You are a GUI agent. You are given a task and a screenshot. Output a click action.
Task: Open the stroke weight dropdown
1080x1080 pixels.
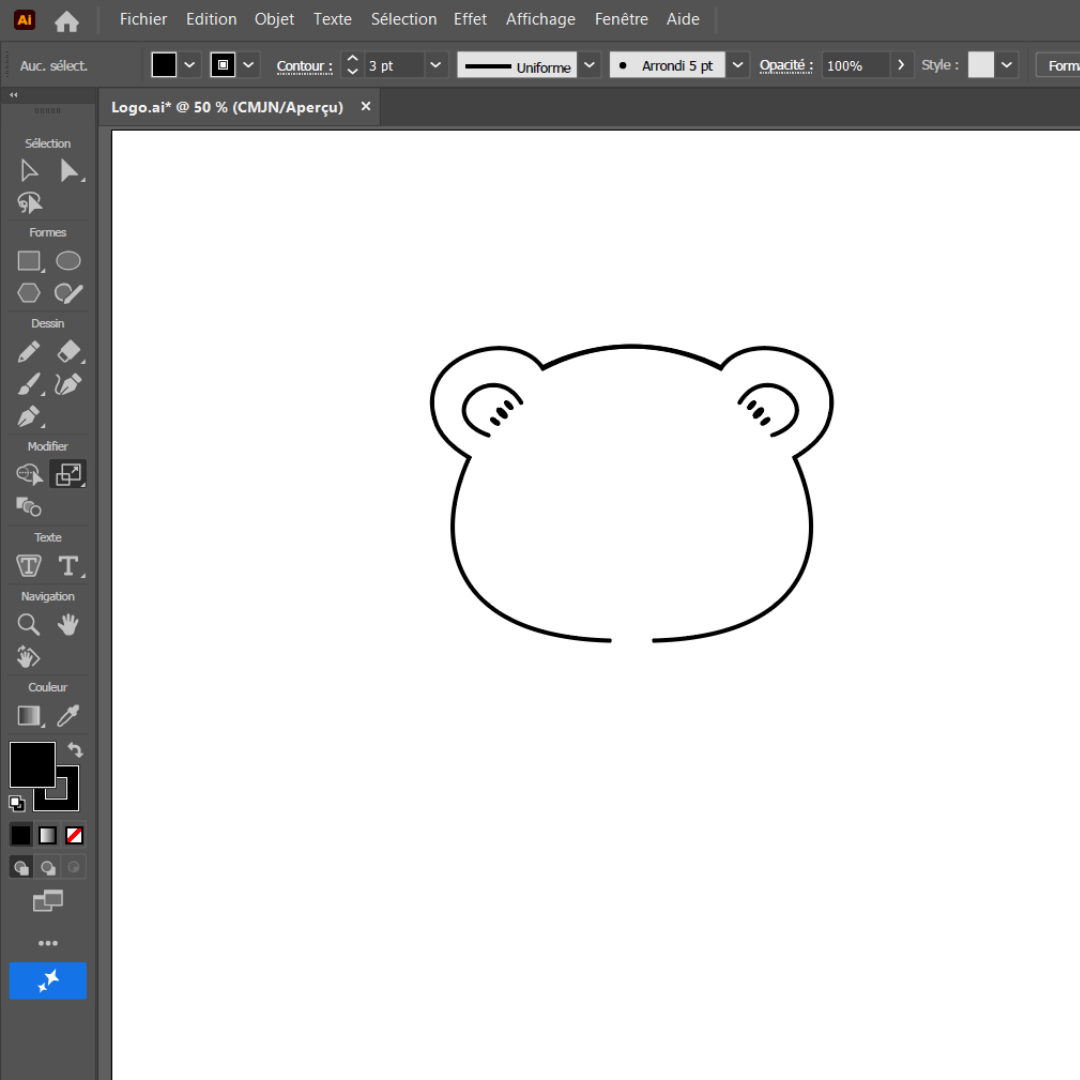[435, 65]
